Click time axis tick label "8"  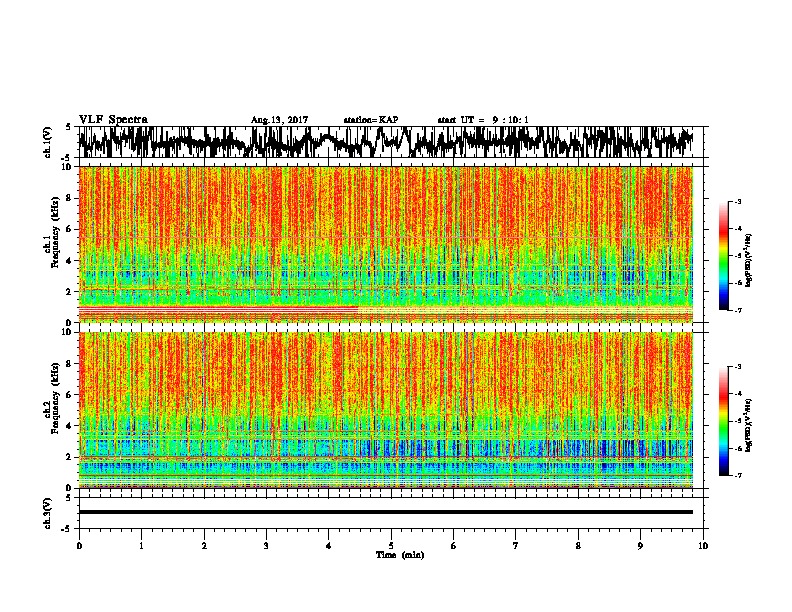[578, 546]
